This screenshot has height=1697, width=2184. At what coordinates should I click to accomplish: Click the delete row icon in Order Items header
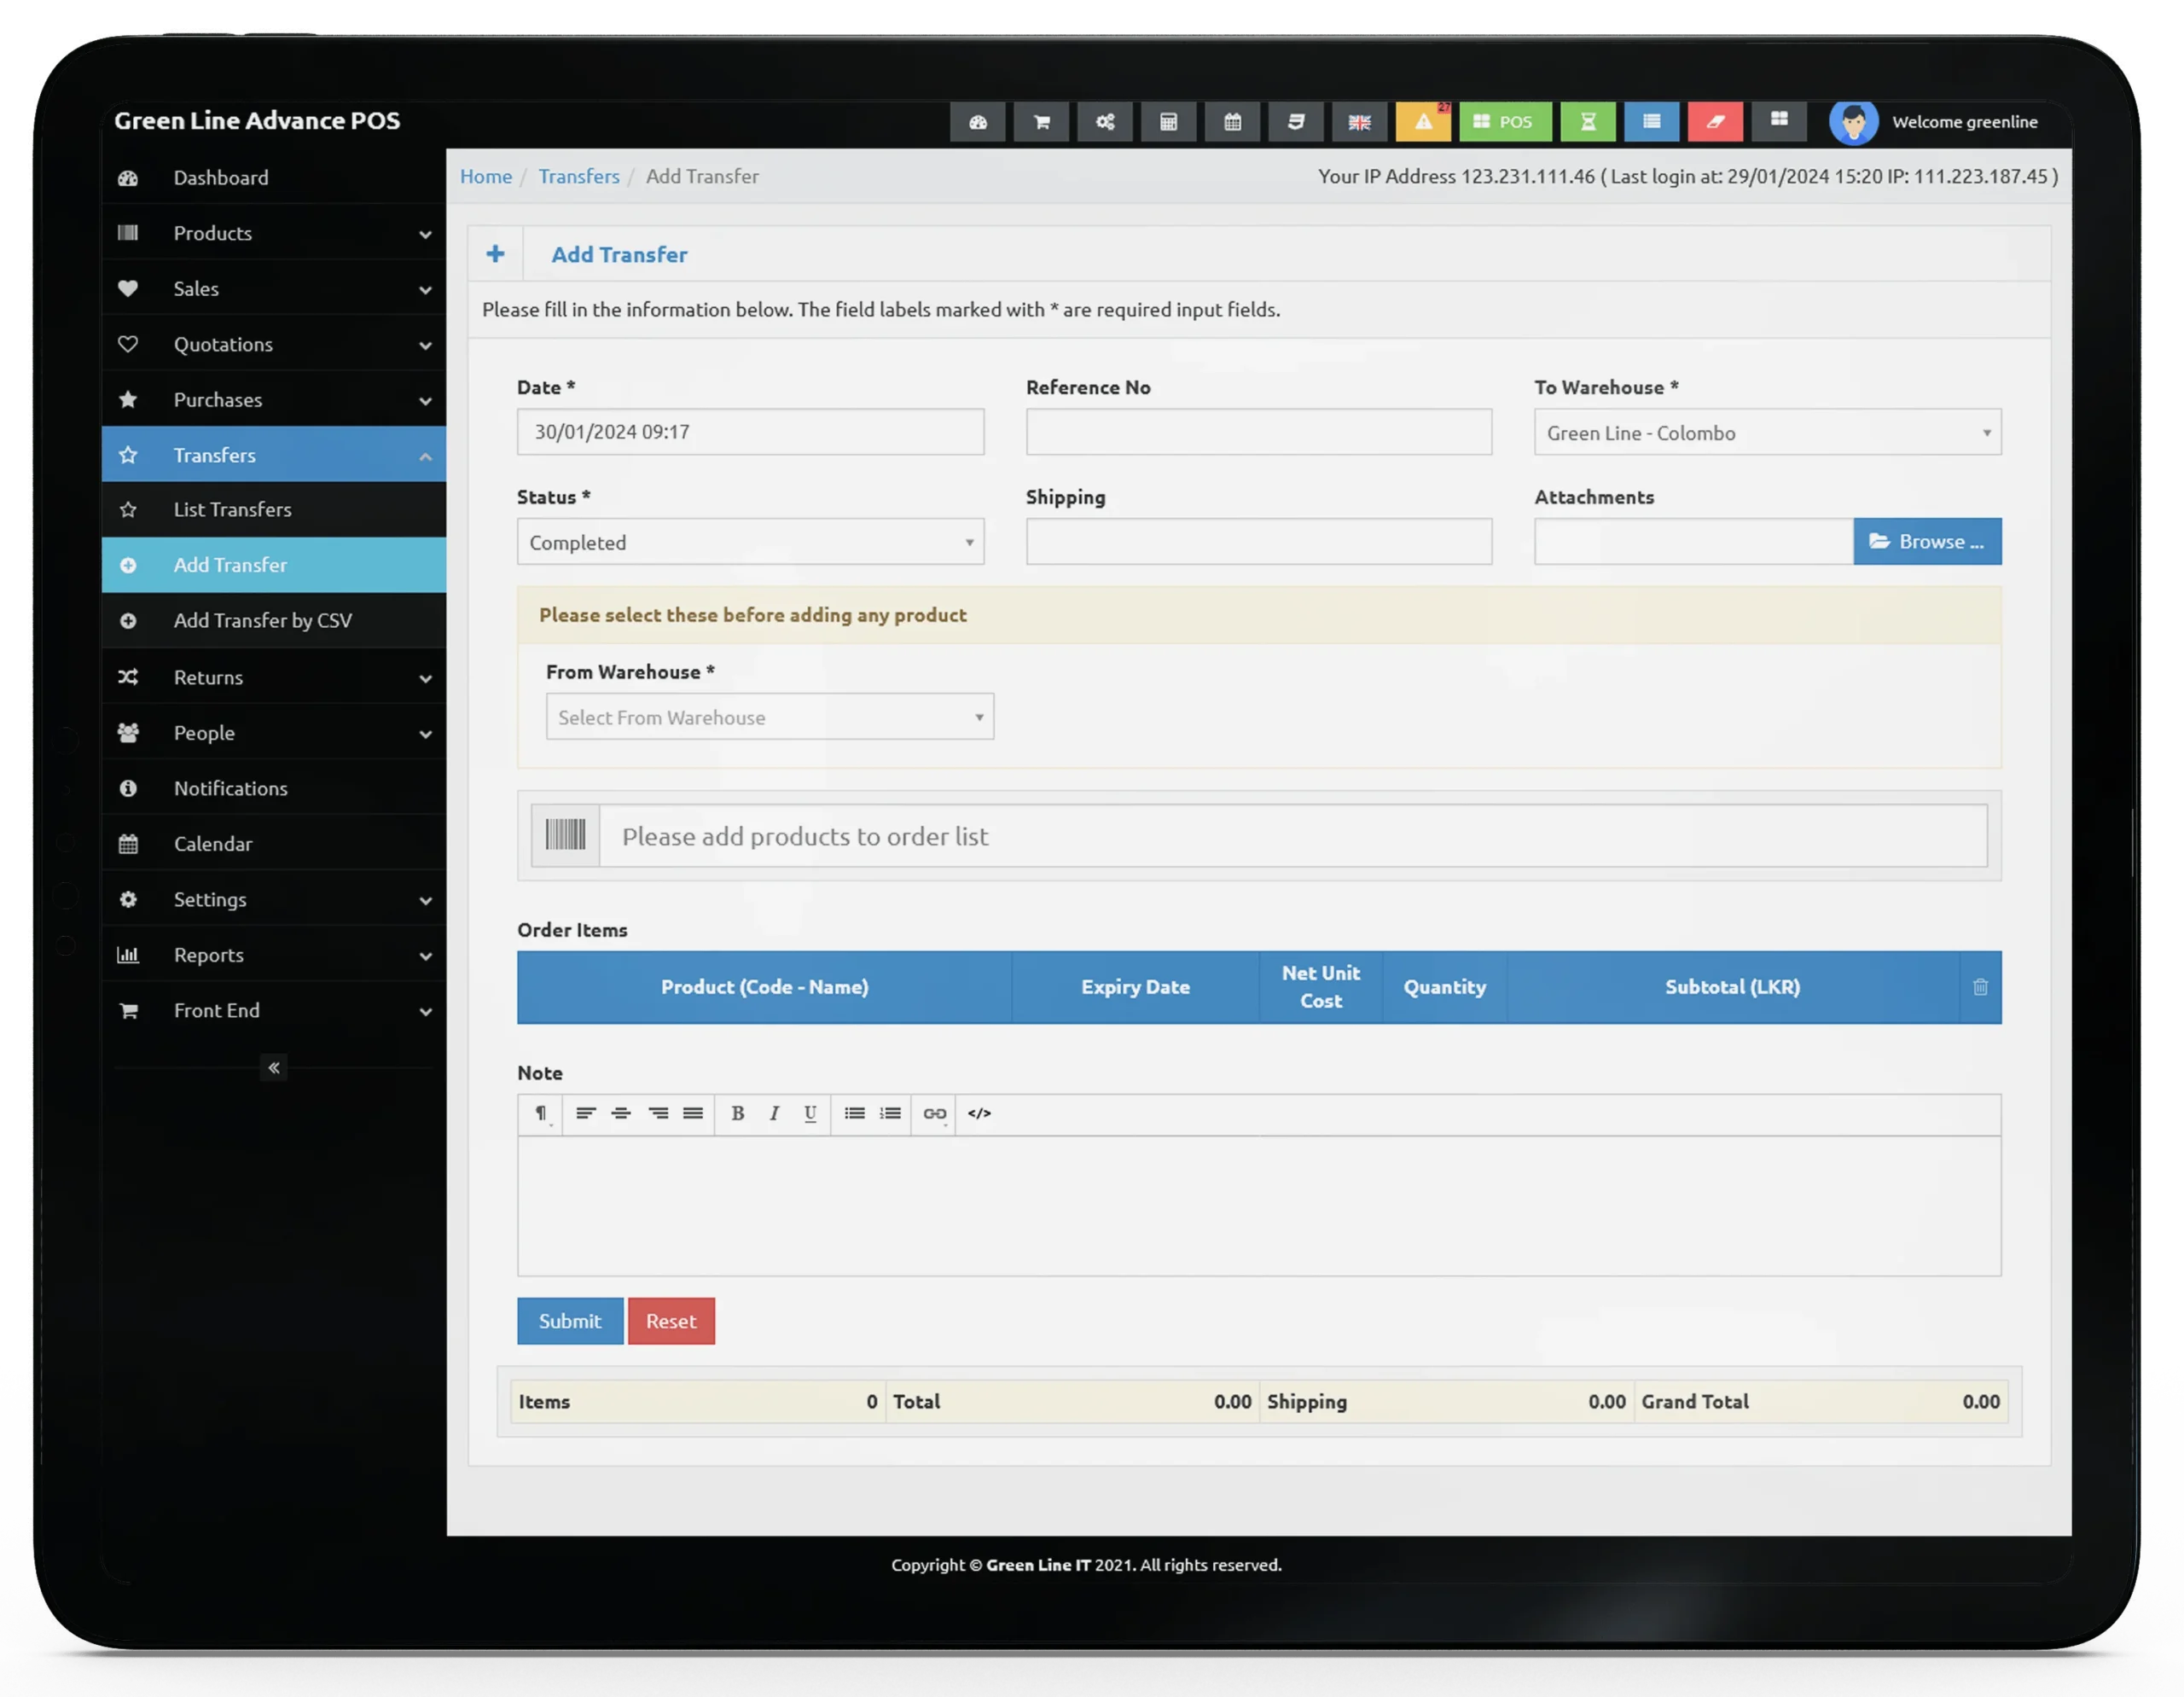[x=1980, y=986]
